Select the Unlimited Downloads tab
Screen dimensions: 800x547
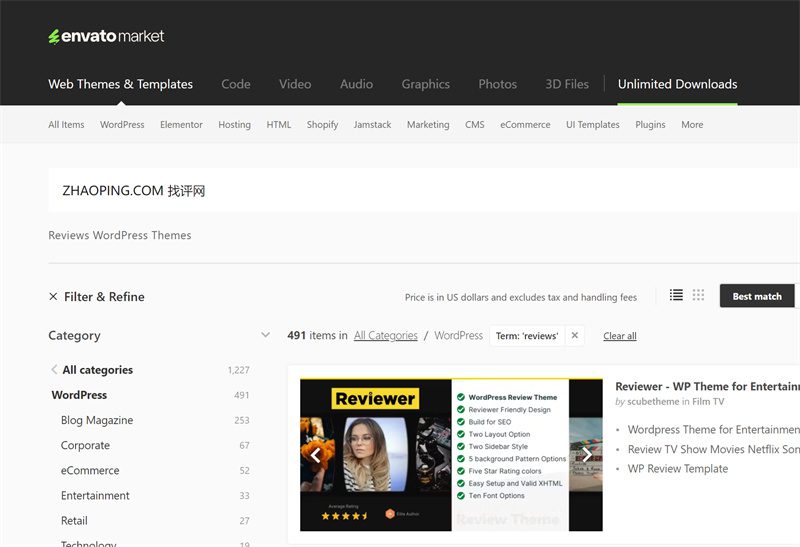point(677,84)
